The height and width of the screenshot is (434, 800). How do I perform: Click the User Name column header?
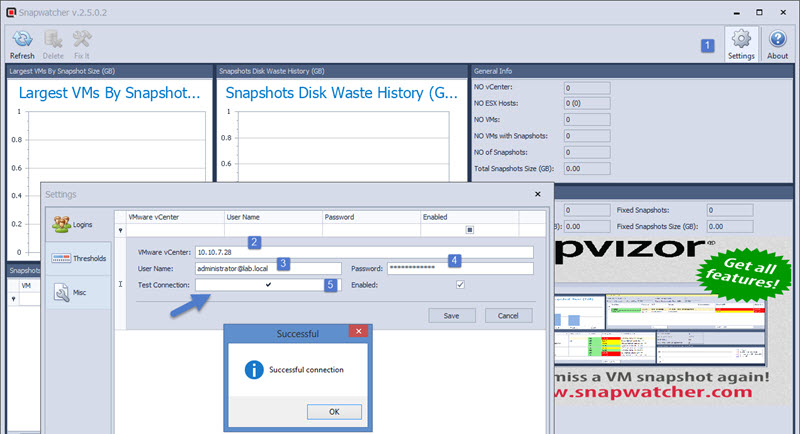click(273, 217)
